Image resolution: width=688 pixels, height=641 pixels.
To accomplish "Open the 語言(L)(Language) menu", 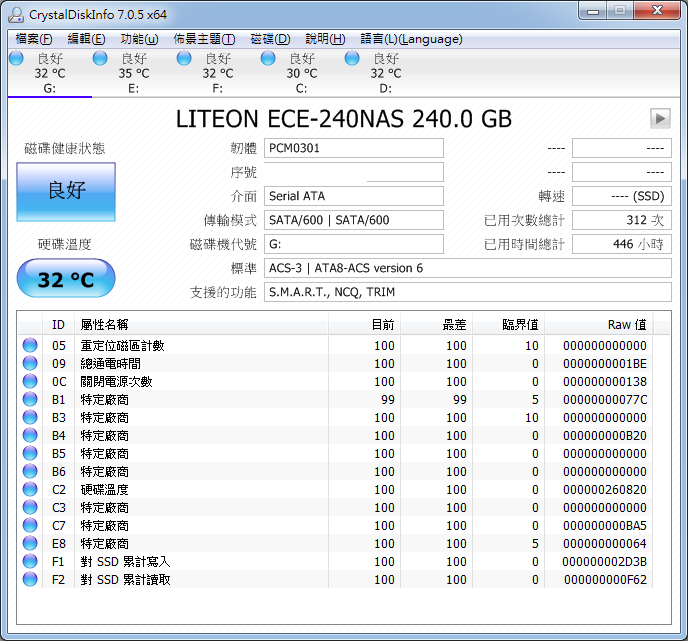I will [x=411, y=39].
